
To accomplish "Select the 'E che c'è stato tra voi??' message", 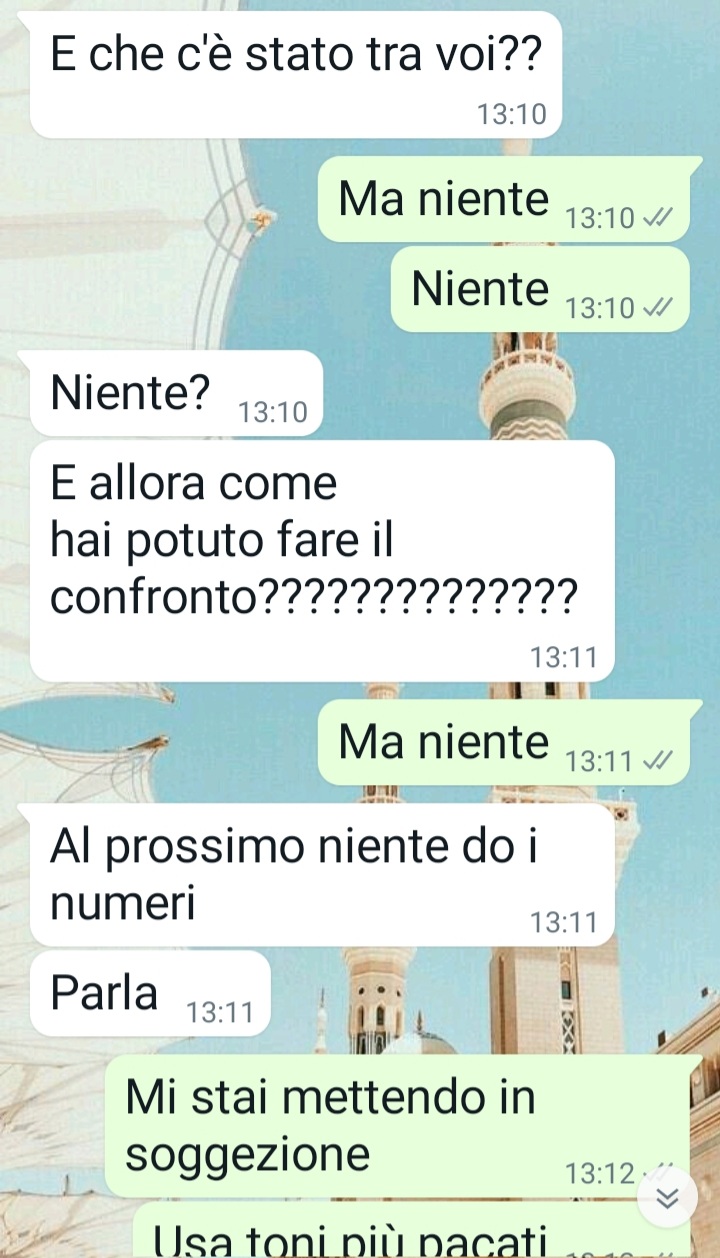I will coord(296,74).
